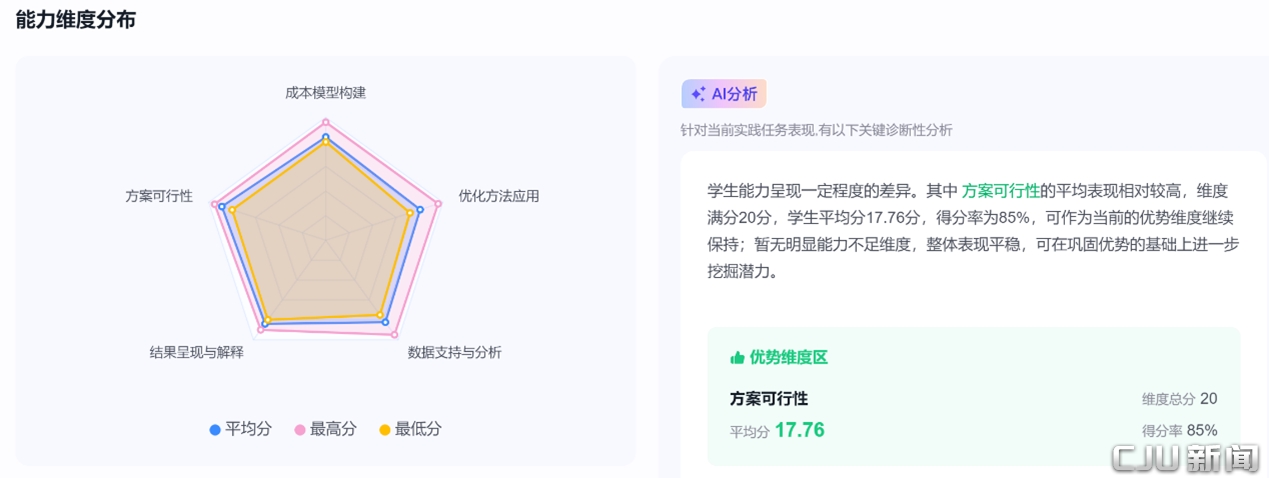The height and width of the screenshot is (478, 1269).
Task: Select the 数据支持与分析 radar axis label
Action: (454, 352)
